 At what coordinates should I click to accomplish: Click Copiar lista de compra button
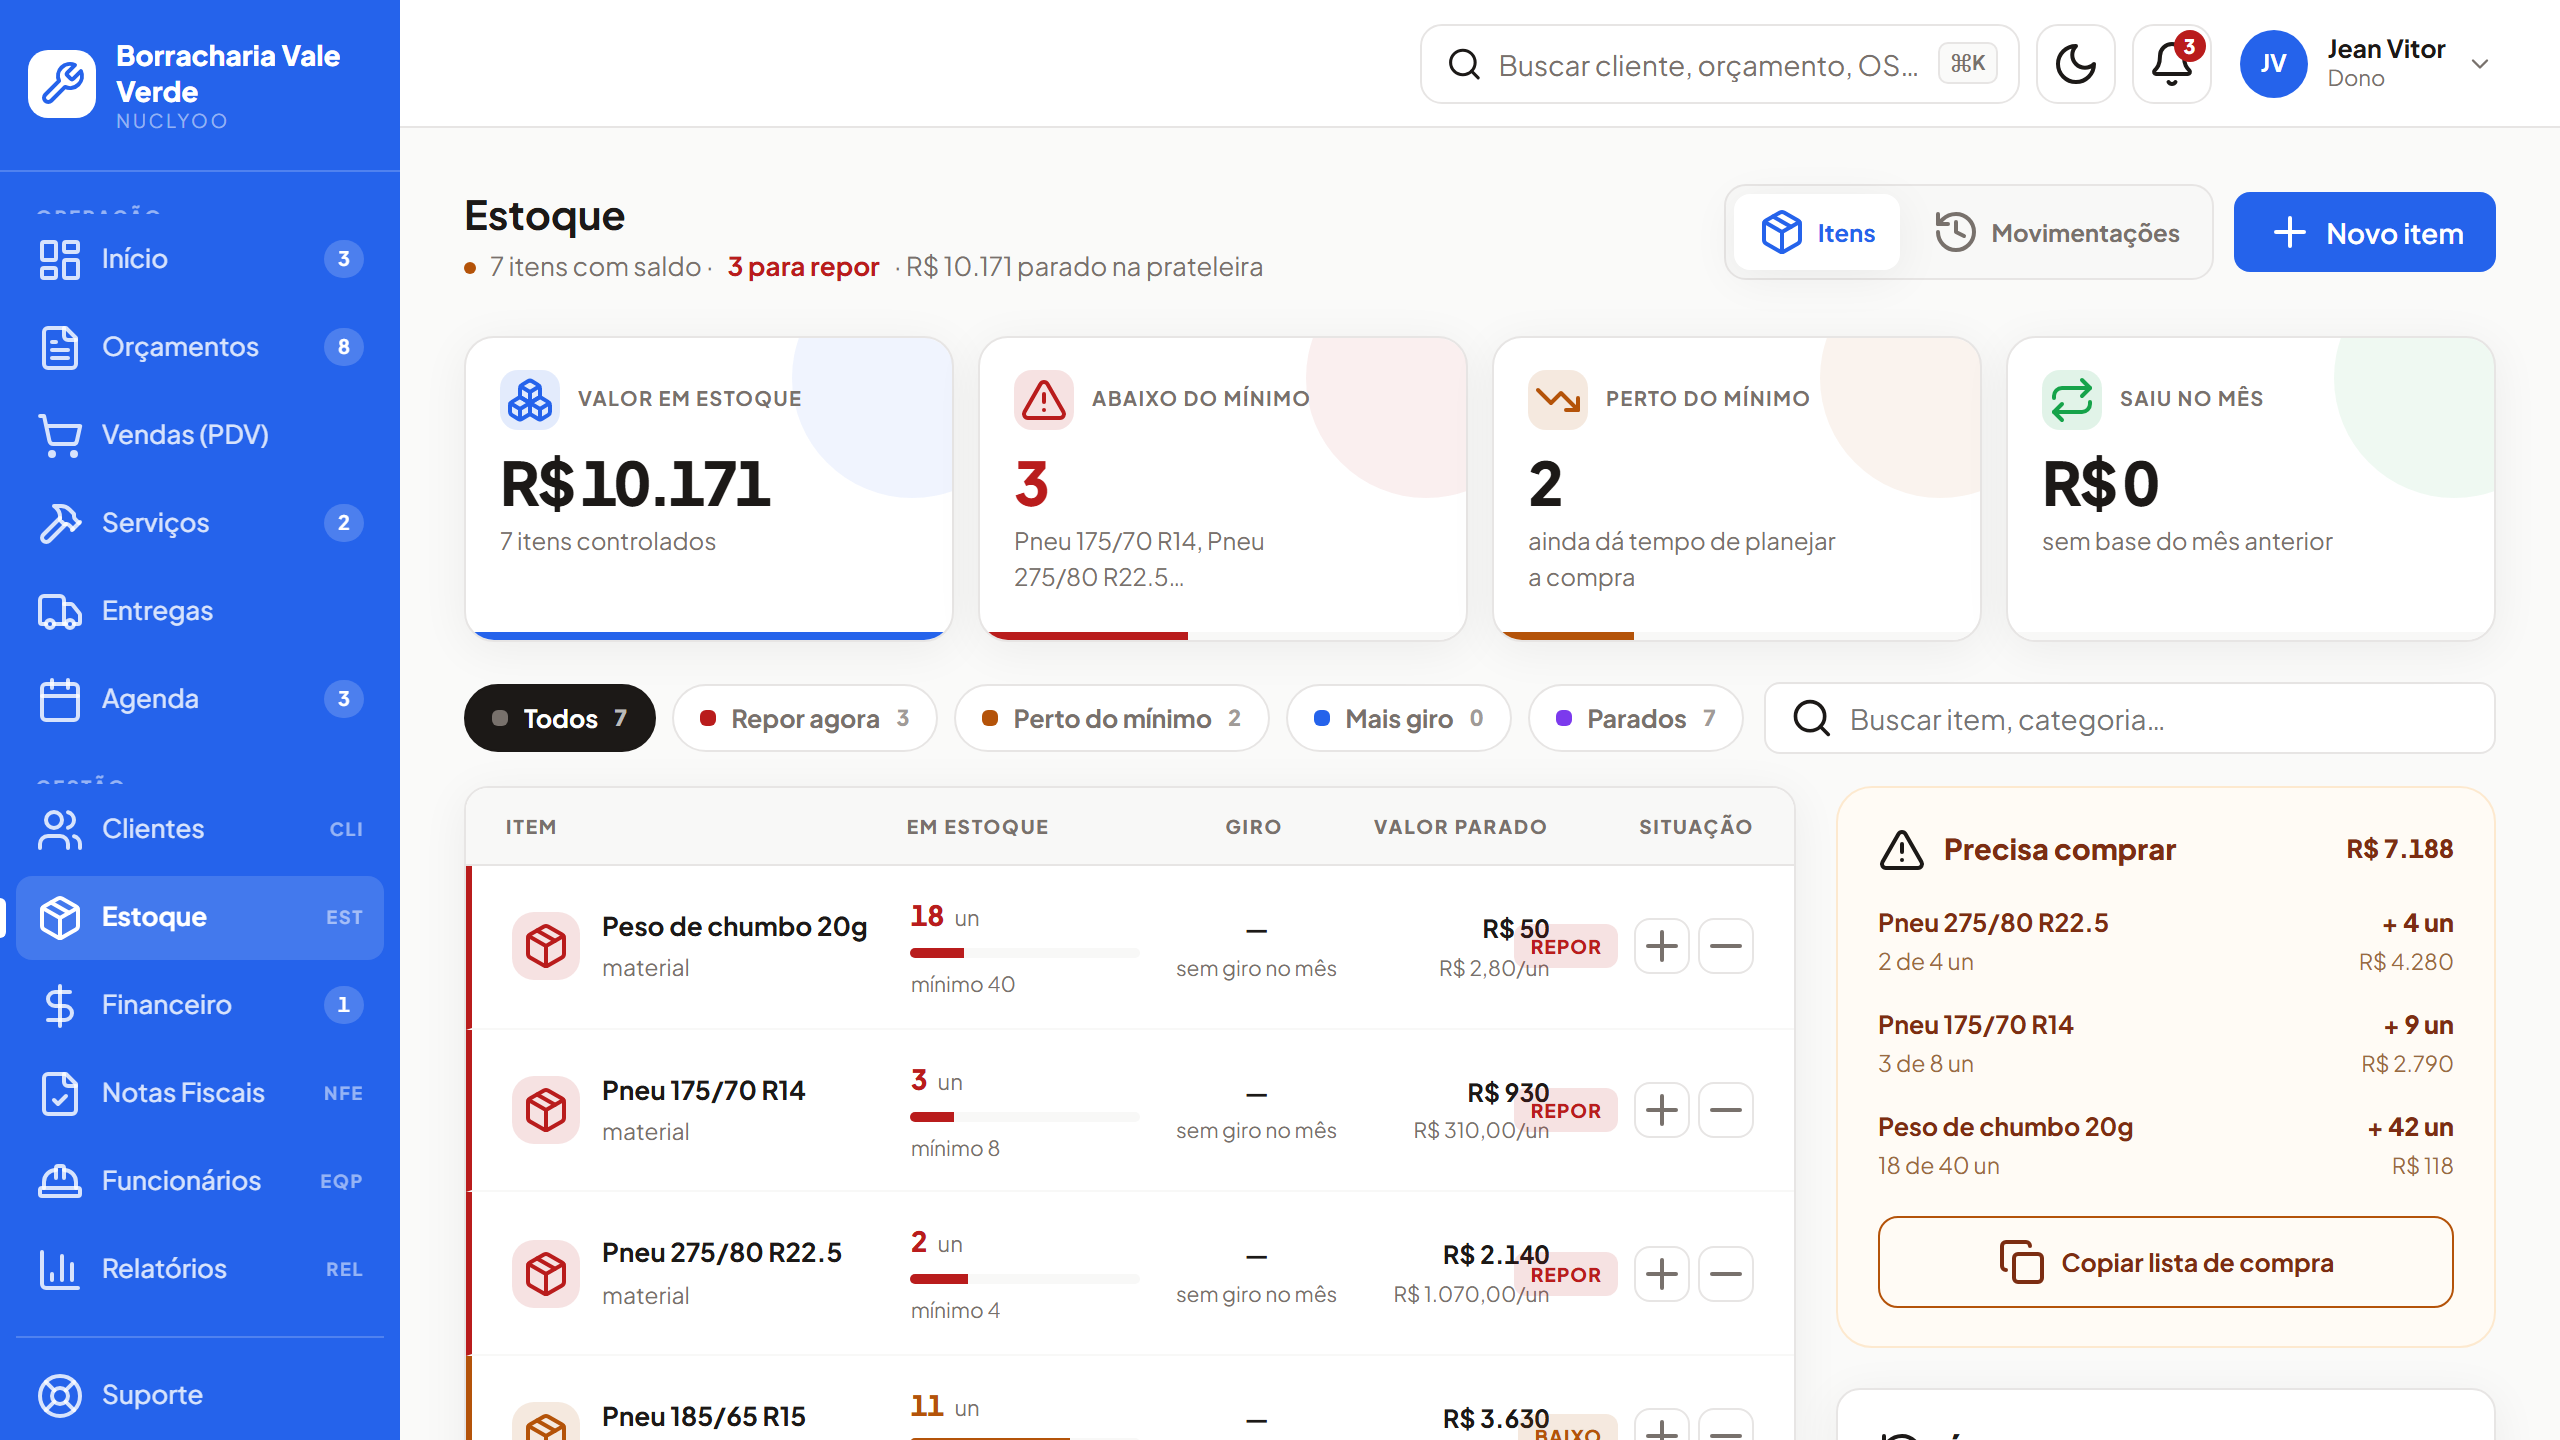[2165, 1262]
